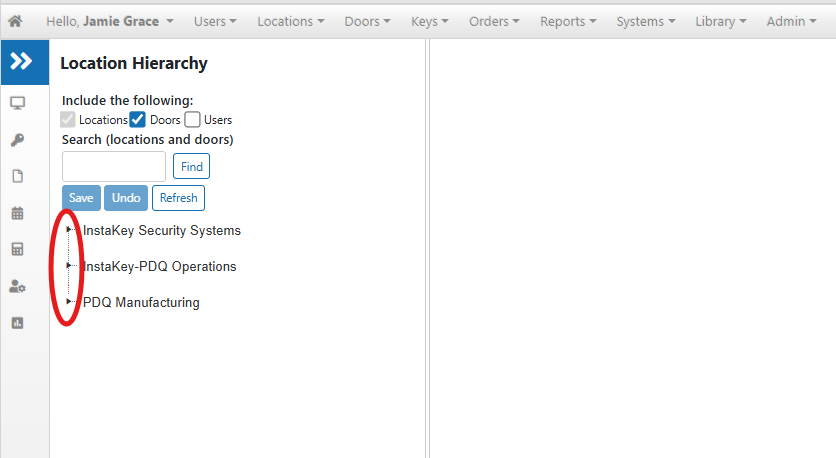Open the calendar sidebar icon
Image resolution: width=836 pixels, height=458 pixels.
[18, 213]
